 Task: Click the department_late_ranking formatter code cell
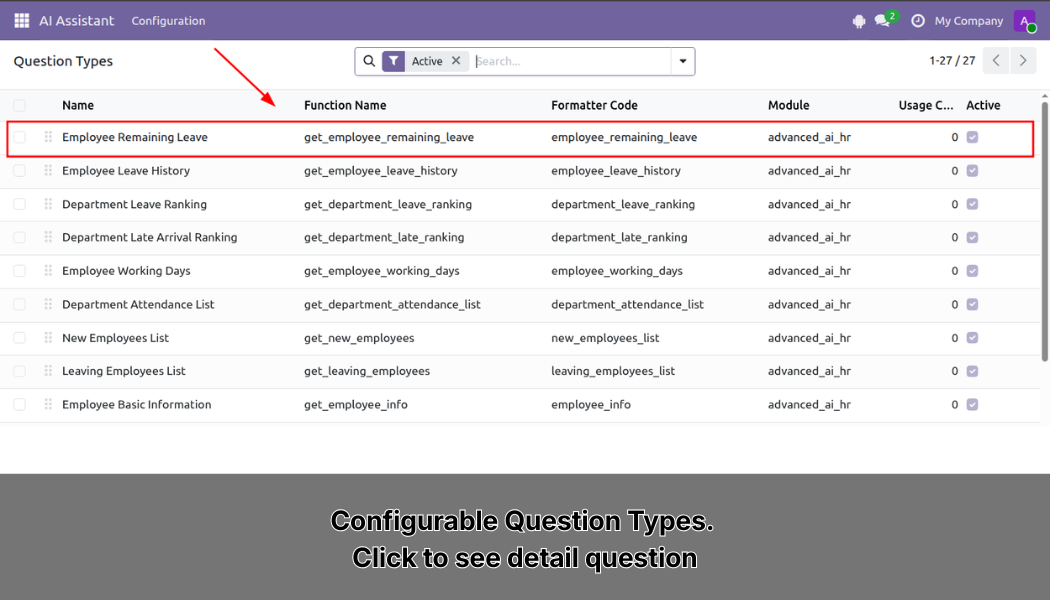point(619,237)
